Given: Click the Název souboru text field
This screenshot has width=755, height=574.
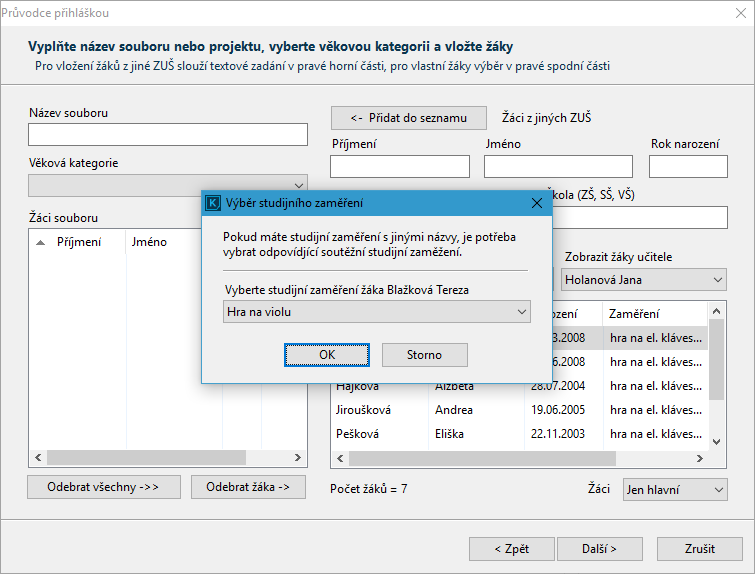Looking at the screenshot, I should (167, 135).
